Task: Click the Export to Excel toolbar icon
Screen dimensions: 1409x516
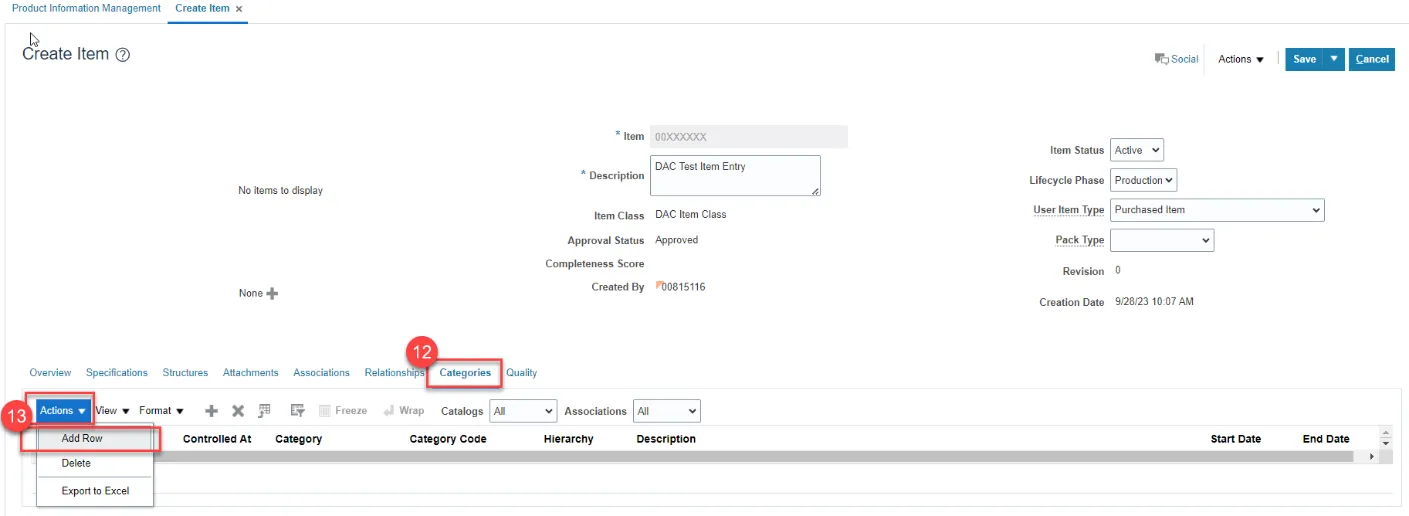Action: 265,411
